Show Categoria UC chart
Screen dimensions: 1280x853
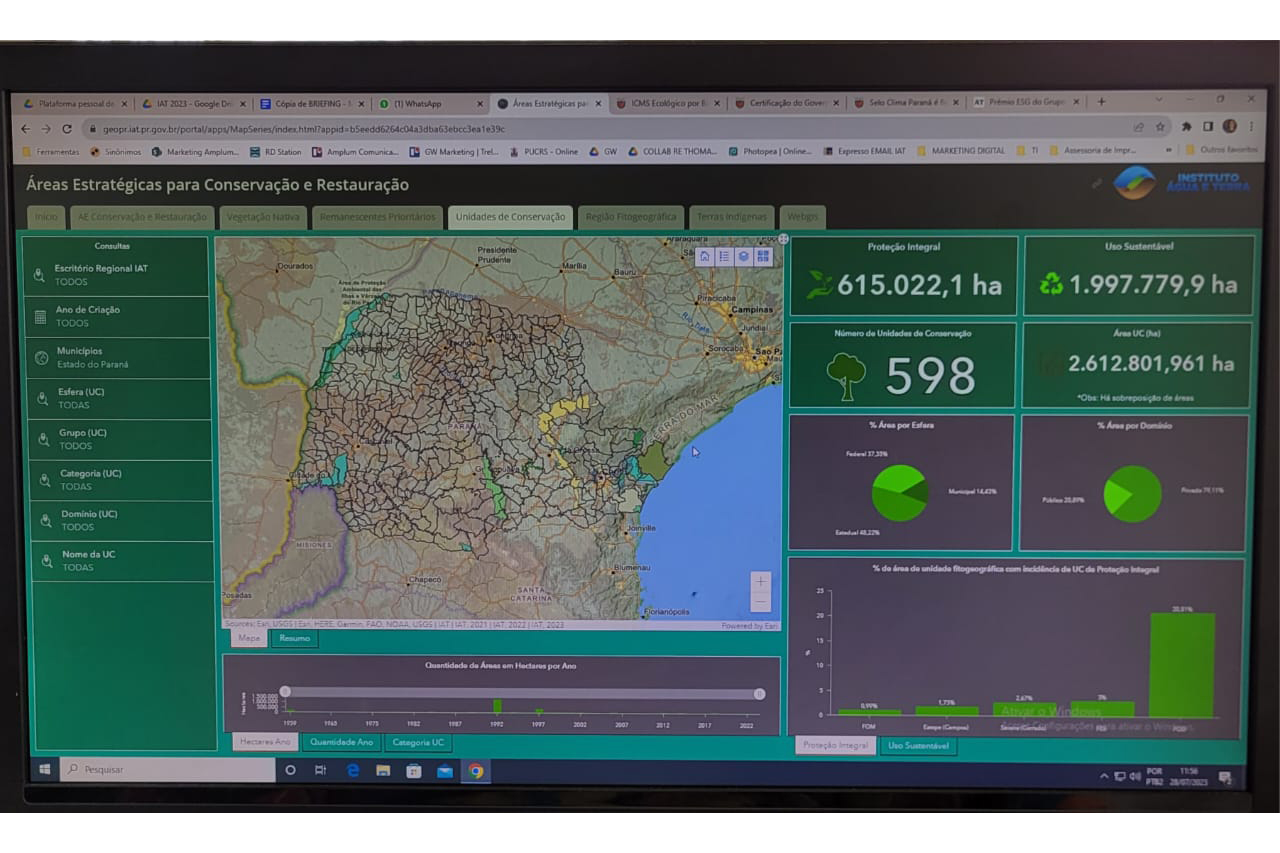[418, 742]
